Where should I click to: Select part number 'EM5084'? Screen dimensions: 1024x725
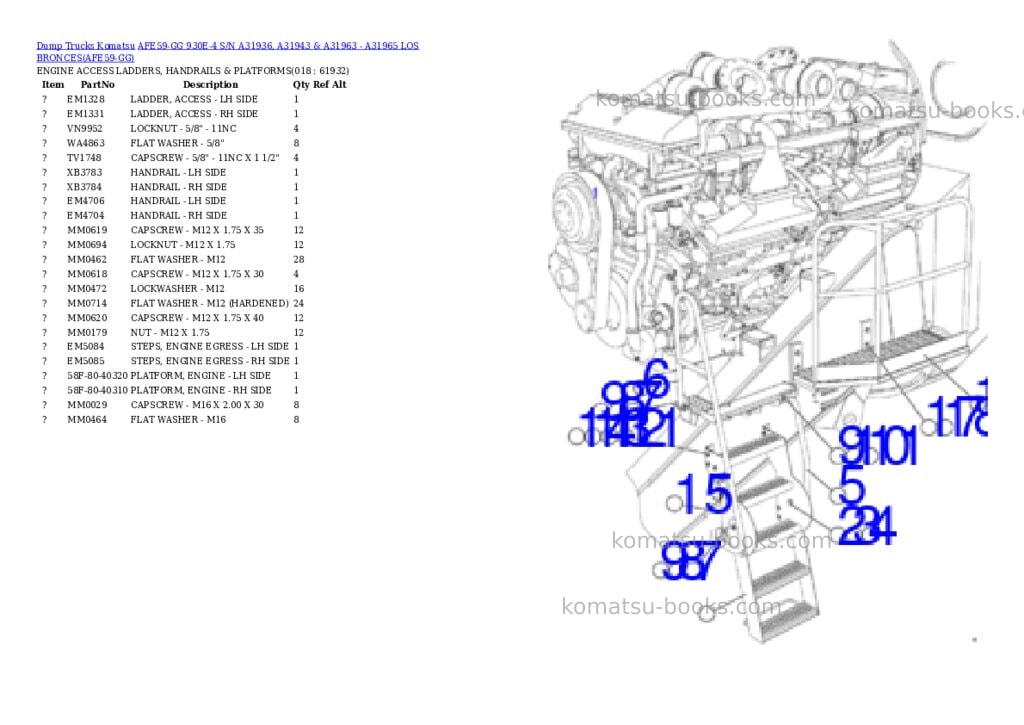86,347
